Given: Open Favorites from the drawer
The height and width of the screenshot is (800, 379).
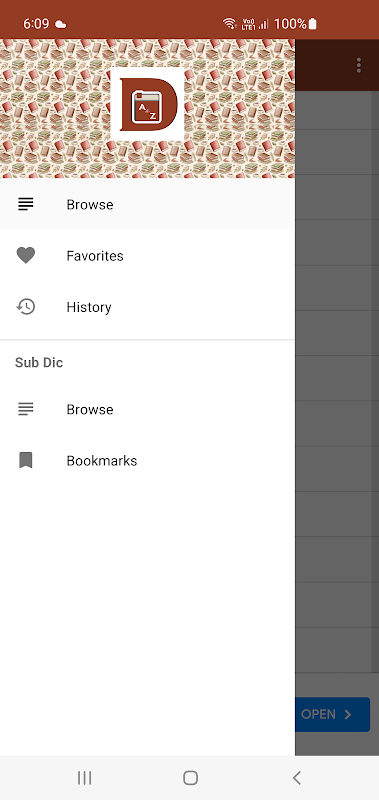Looking at the screenshot, I should [147, 255].
